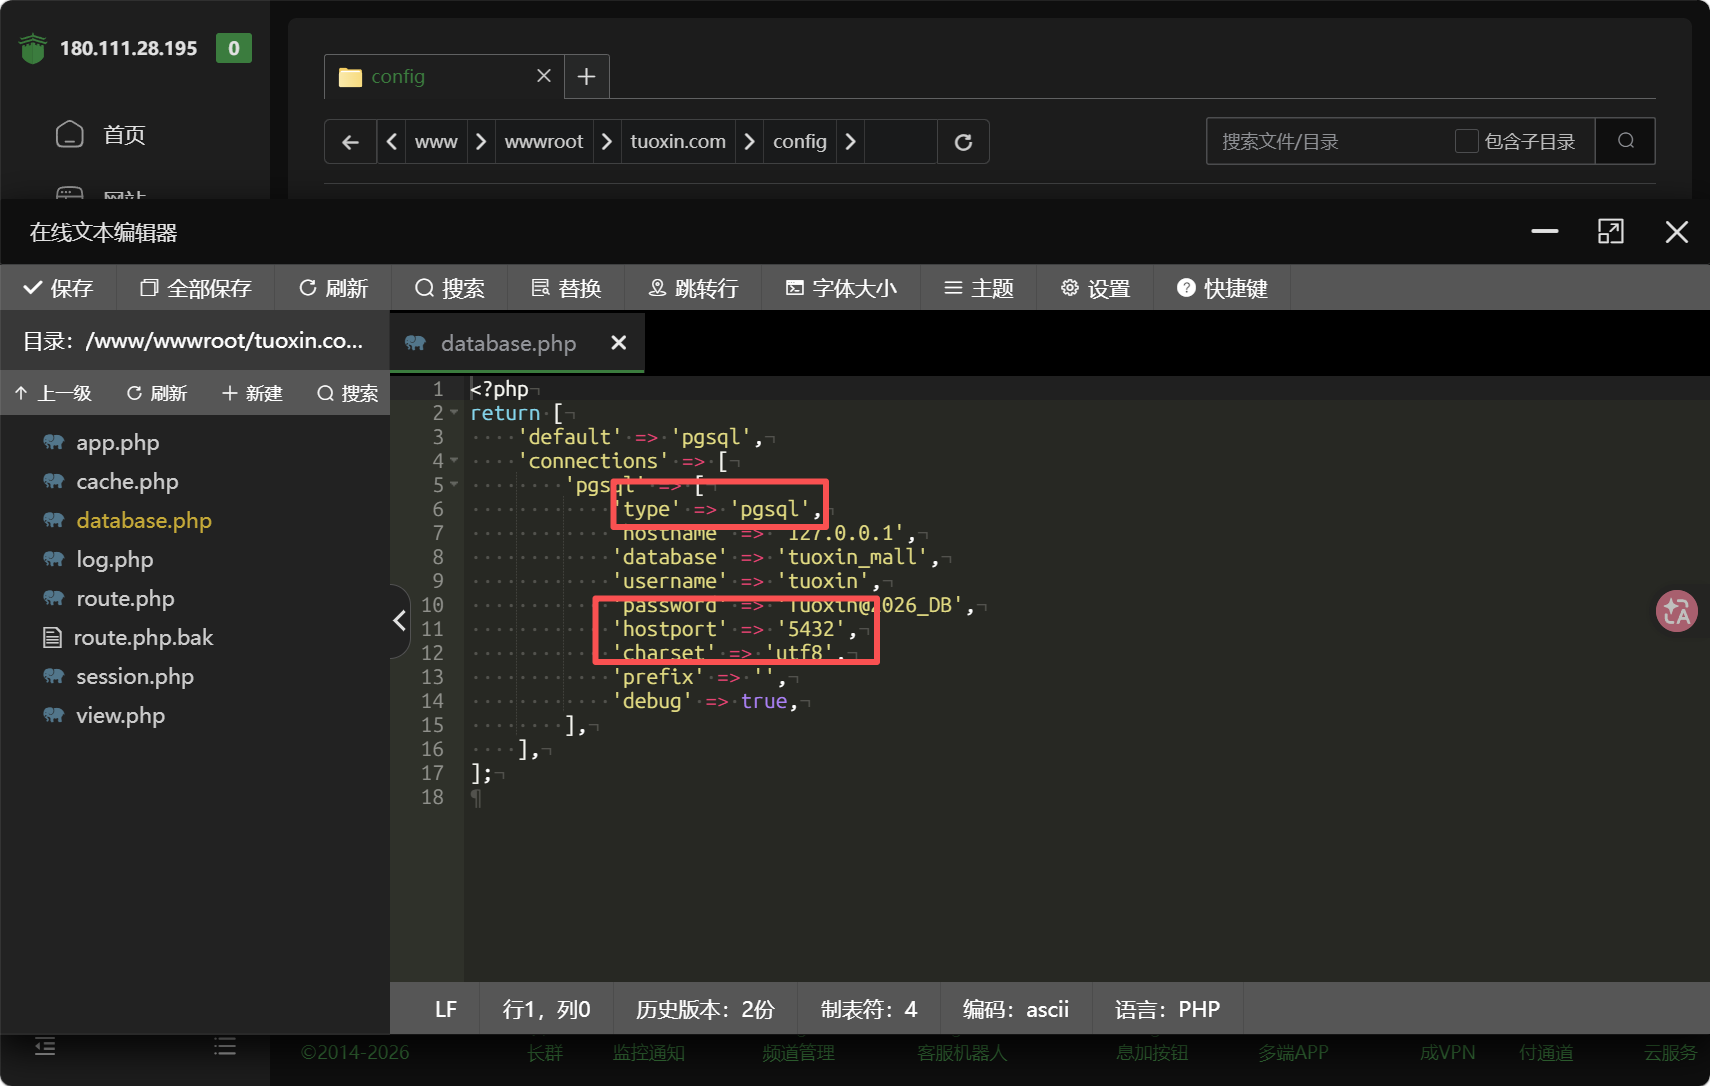The height and width of the screenshot is (1086, 1710).
Task: Open 字体大小 font size options
Action: click(x=841, y=288)
